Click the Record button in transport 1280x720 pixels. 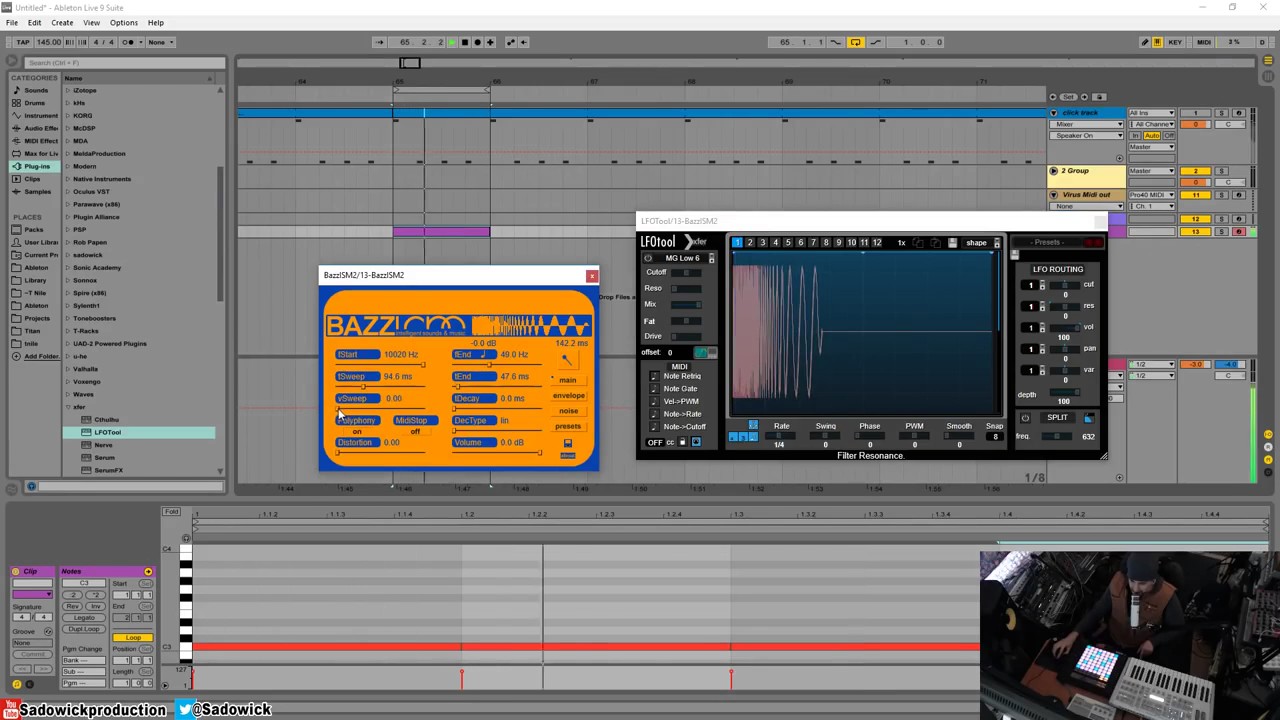coord(477,42)
